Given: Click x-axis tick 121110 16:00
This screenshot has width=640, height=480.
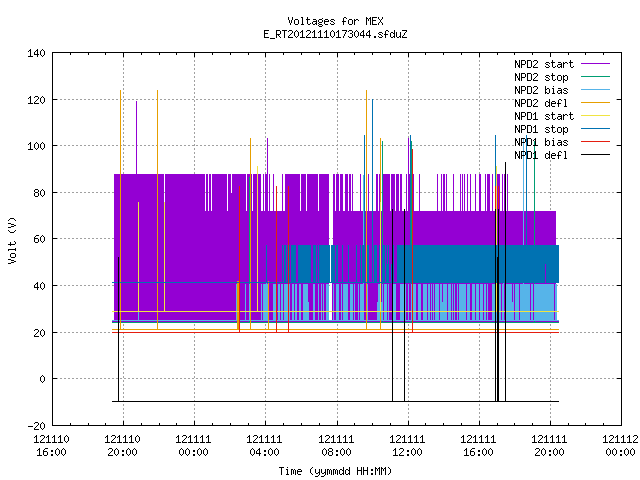Looking at the screenshot, I should [51, 446].
